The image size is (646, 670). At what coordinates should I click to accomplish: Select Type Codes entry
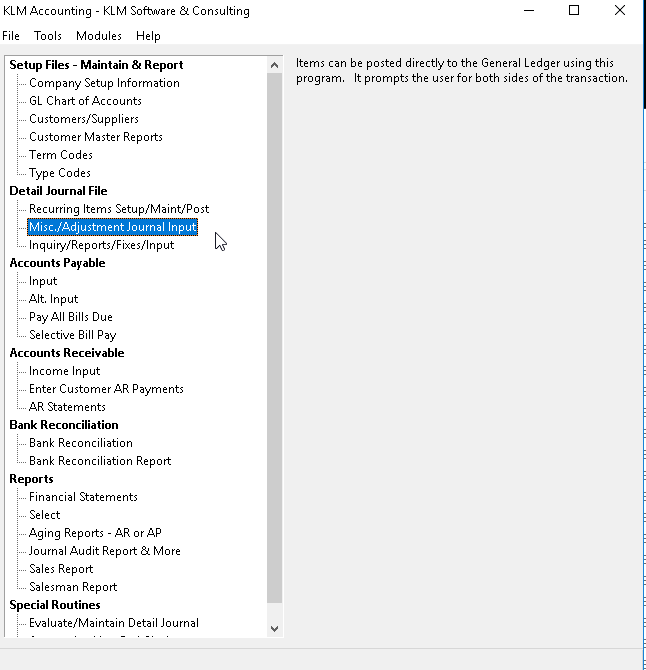[60, 173]
